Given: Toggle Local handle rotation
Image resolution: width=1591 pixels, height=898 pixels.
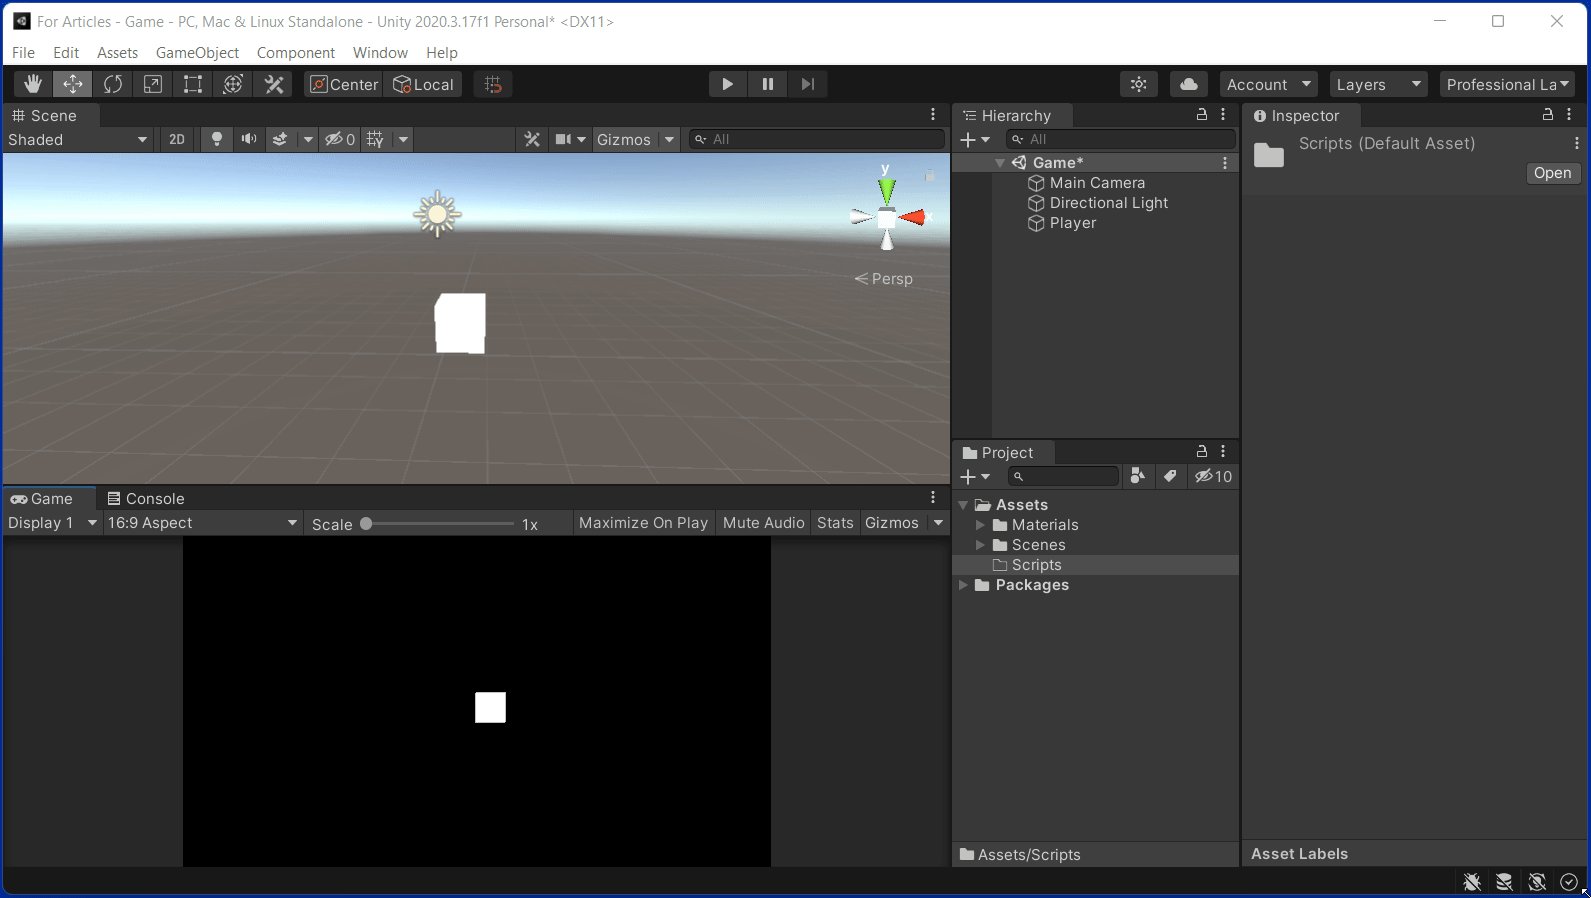Looking at the screenshot, I should tap(424, 84).
